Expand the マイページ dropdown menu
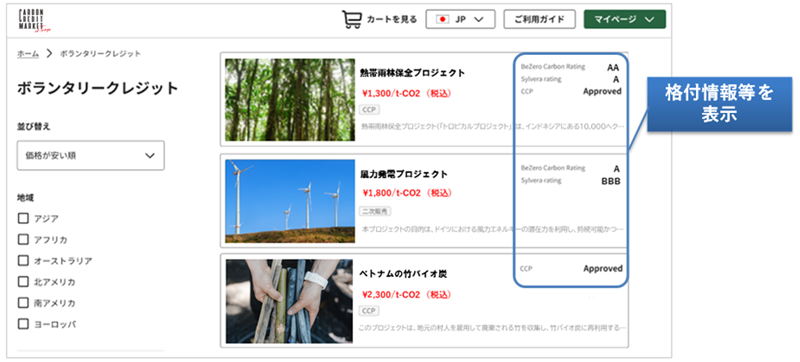This screenshot has width=800, height=362. coord(624,19)
